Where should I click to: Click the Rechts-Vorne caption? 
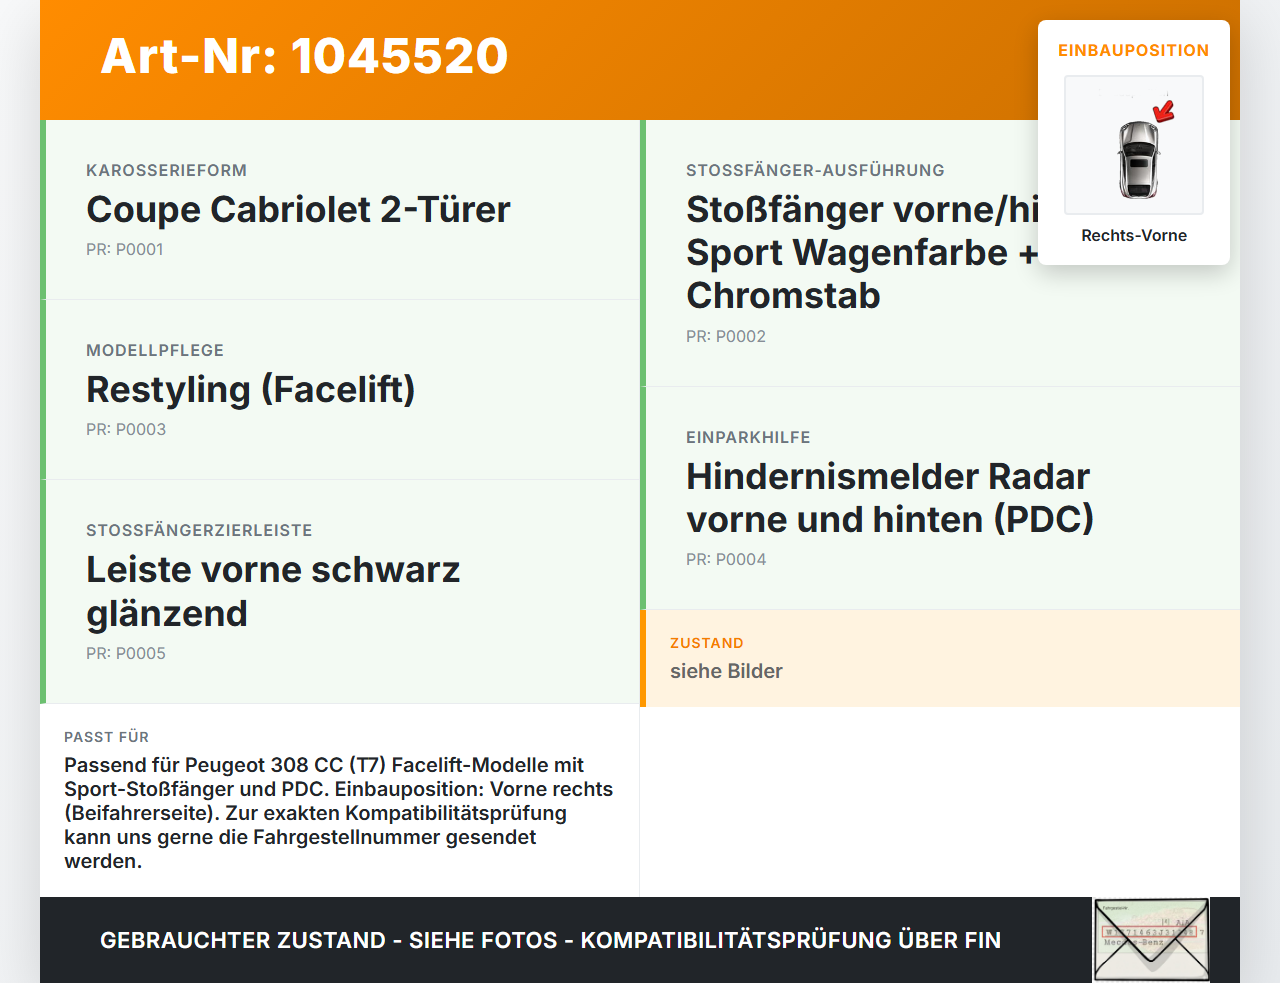pos(1134,235)
